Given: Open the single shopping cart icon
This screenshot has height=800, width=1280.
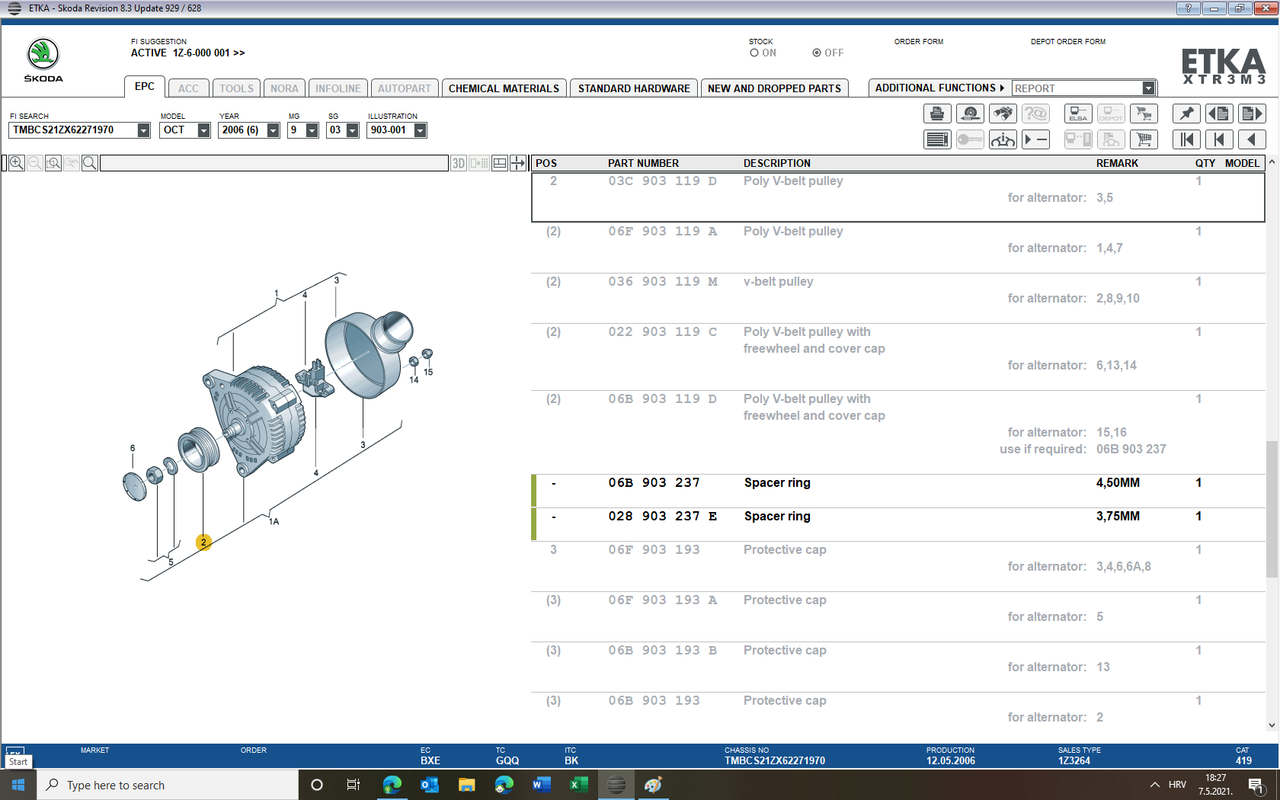Looking at the screenshot, I should pyautogui.click(x=1143, y=140).
